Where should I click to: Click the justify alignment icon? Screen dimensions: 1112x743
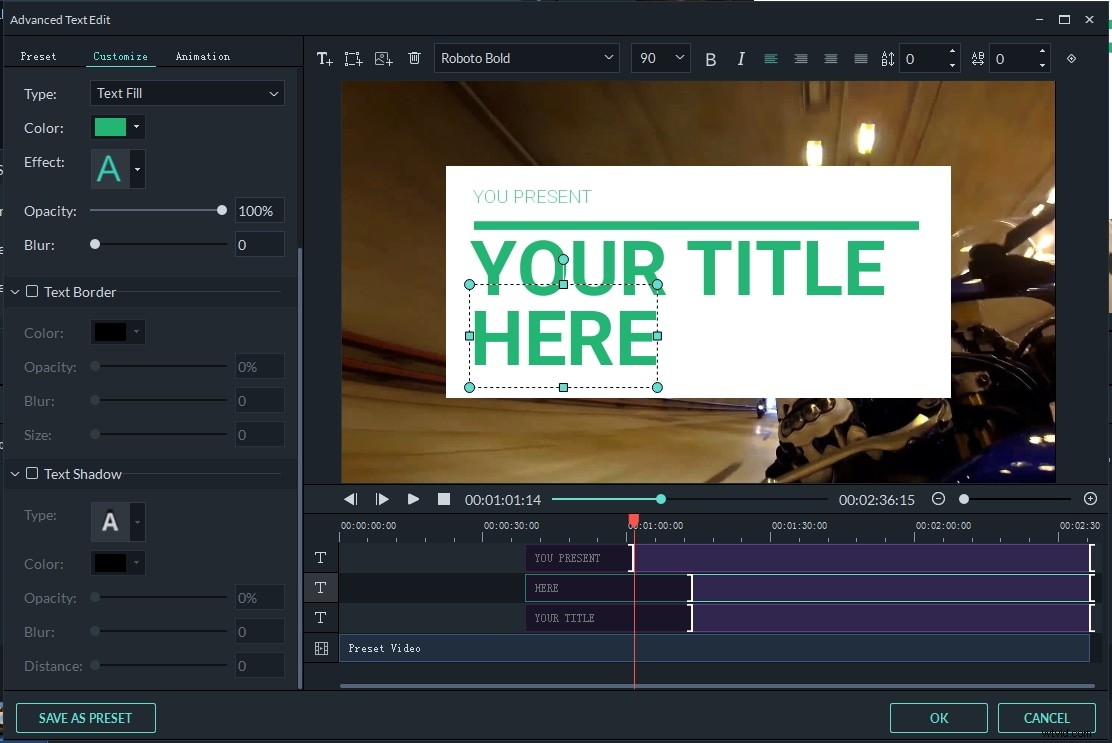[x=860, y=59]
